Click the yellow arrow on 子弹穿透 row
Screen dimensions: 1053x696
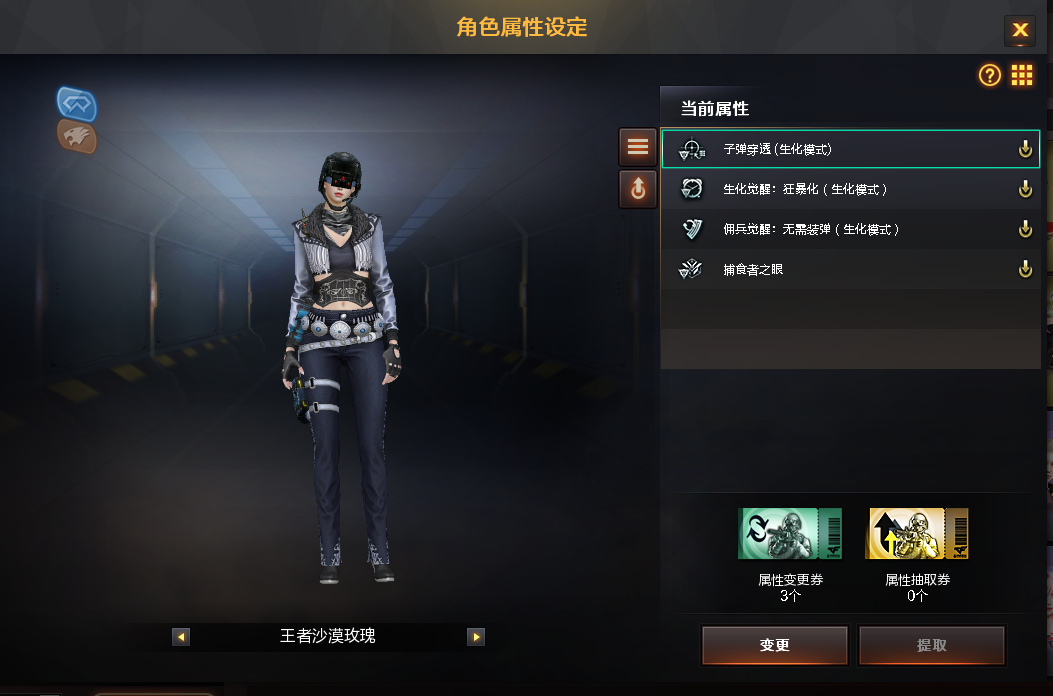(1025, 148)
